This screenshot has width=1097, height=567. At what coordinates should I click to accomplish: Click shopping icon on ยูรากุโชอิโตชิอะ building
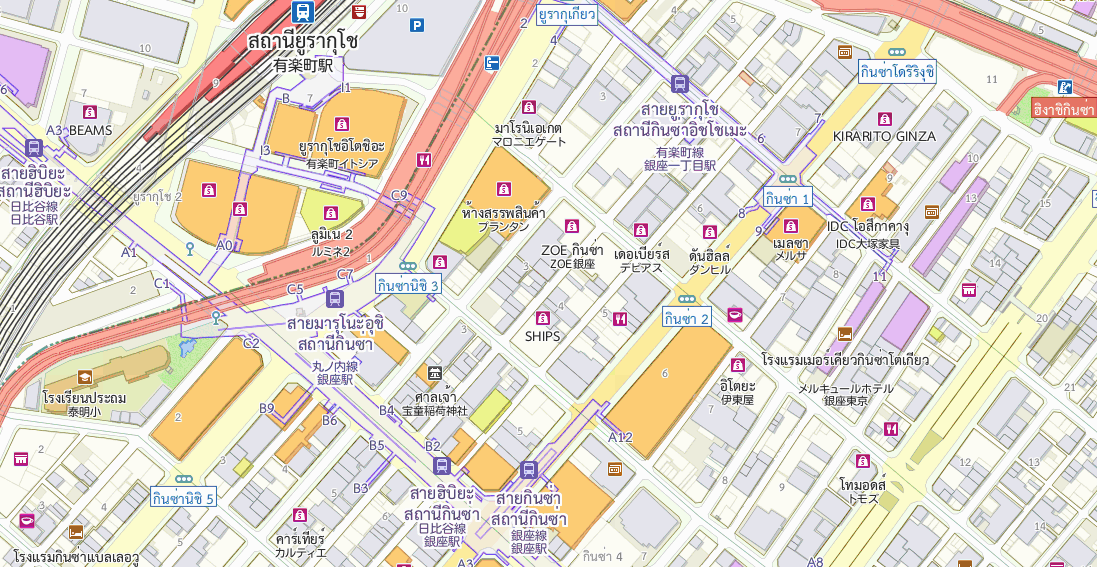tap(341, 124)
